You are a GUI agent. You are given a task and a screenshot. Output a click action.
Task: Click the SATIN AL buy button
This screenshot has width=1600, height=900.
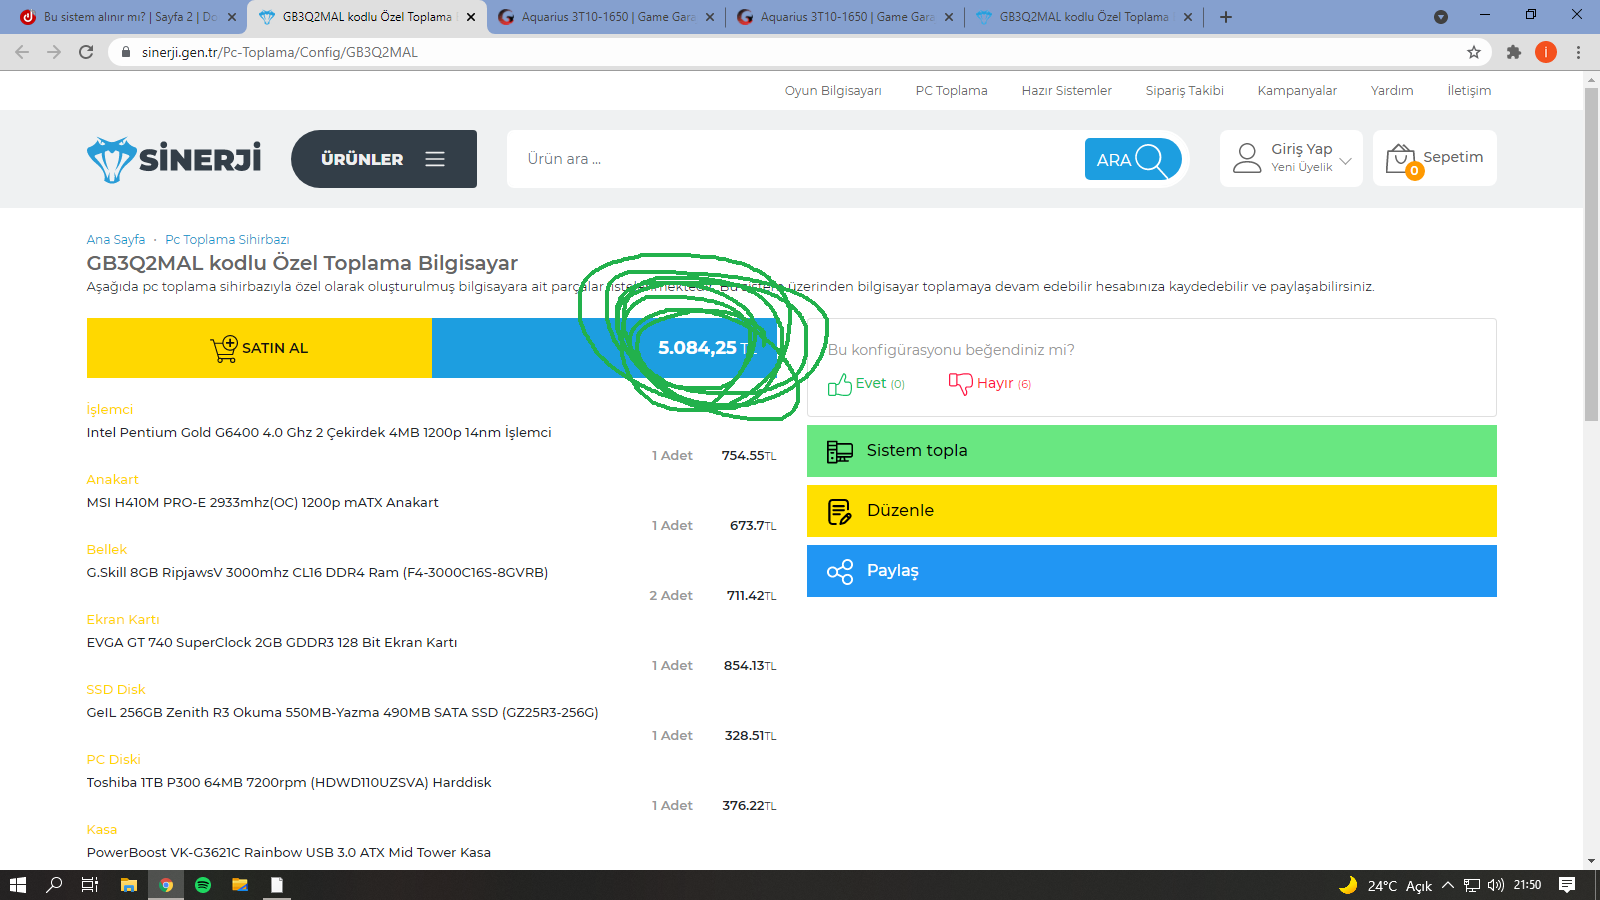click(259, 348)
